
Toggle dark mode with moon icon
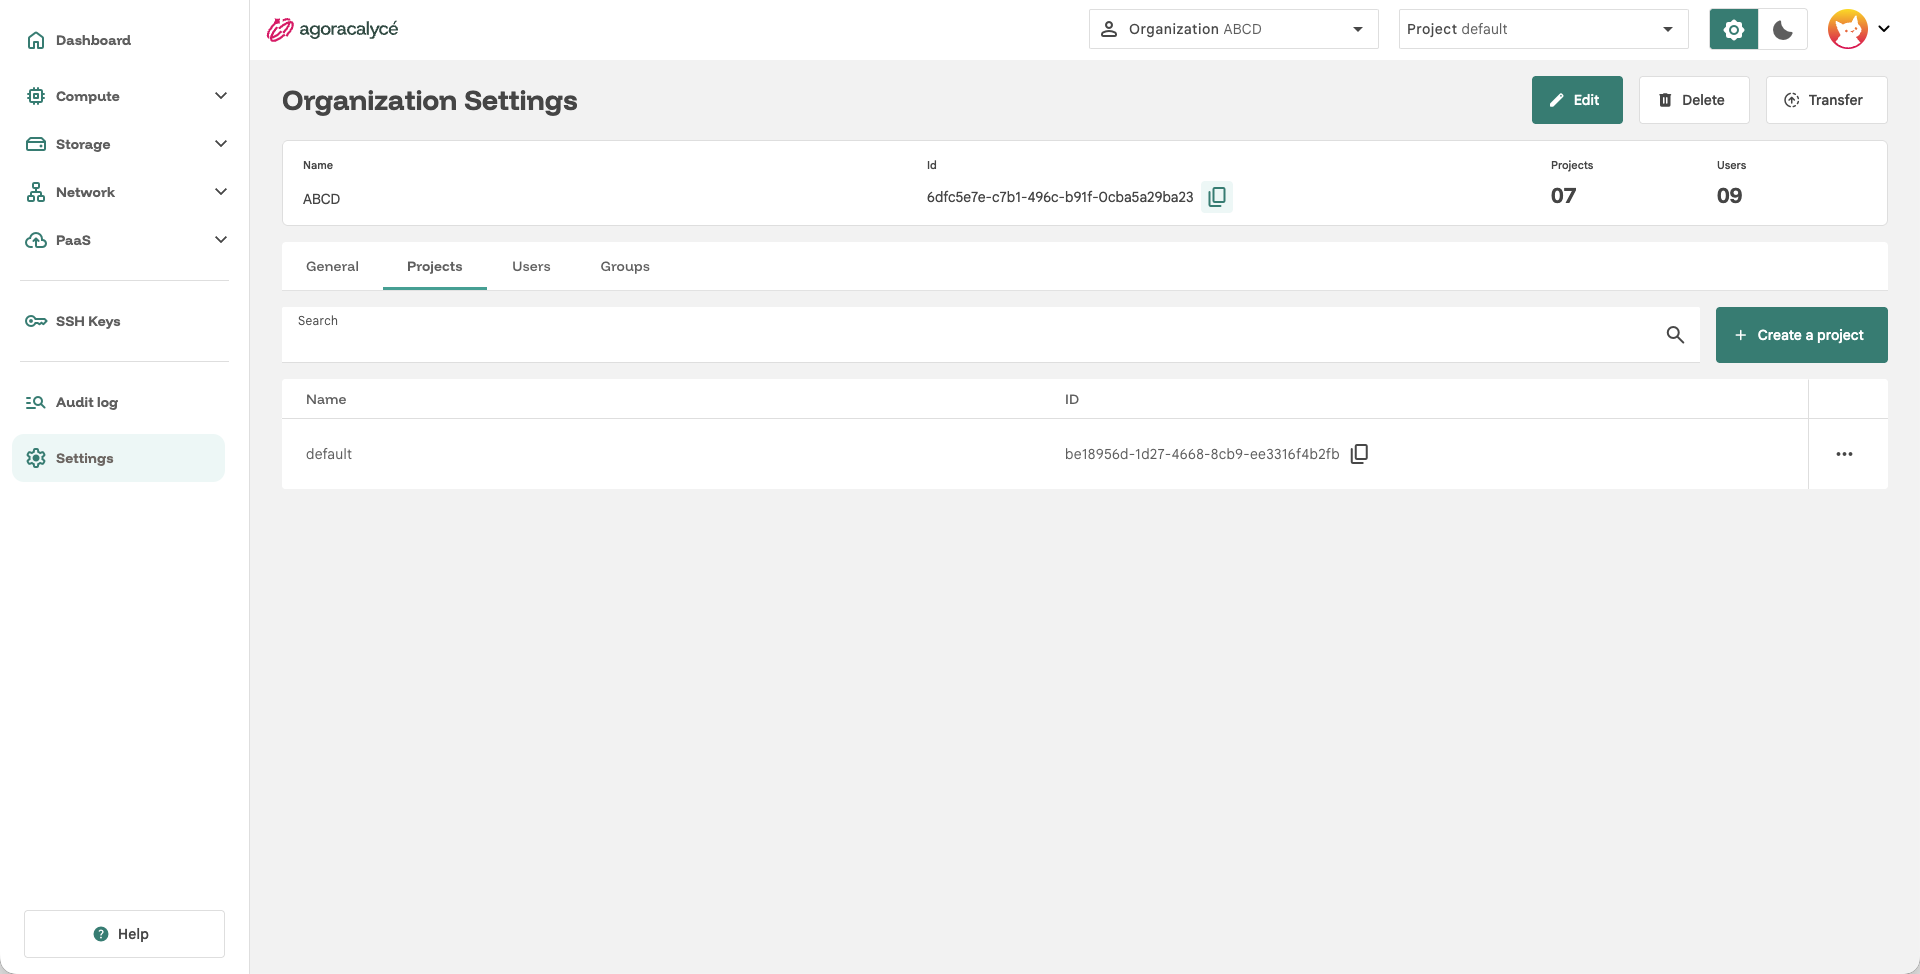1783,29
